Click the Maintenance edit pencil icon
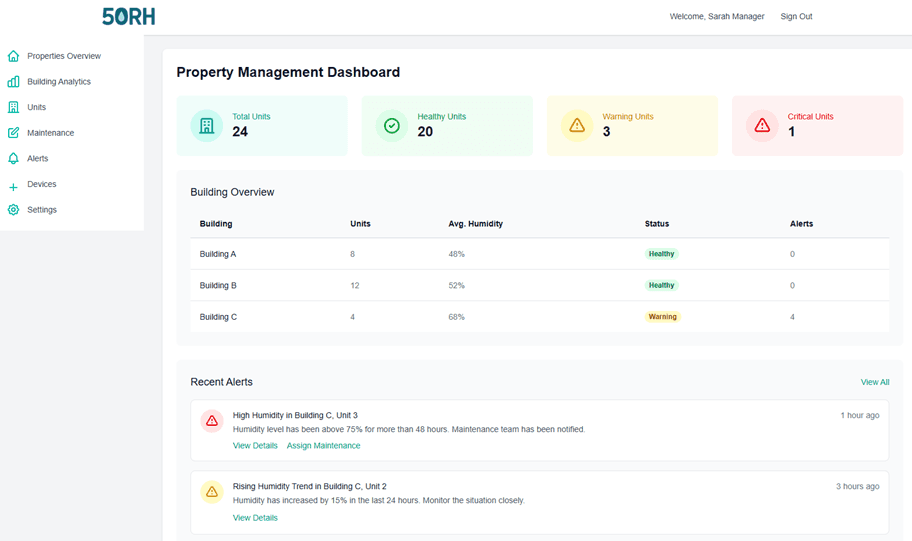The width and height of the screenshot is (912, 541). (x=13, y=133)
